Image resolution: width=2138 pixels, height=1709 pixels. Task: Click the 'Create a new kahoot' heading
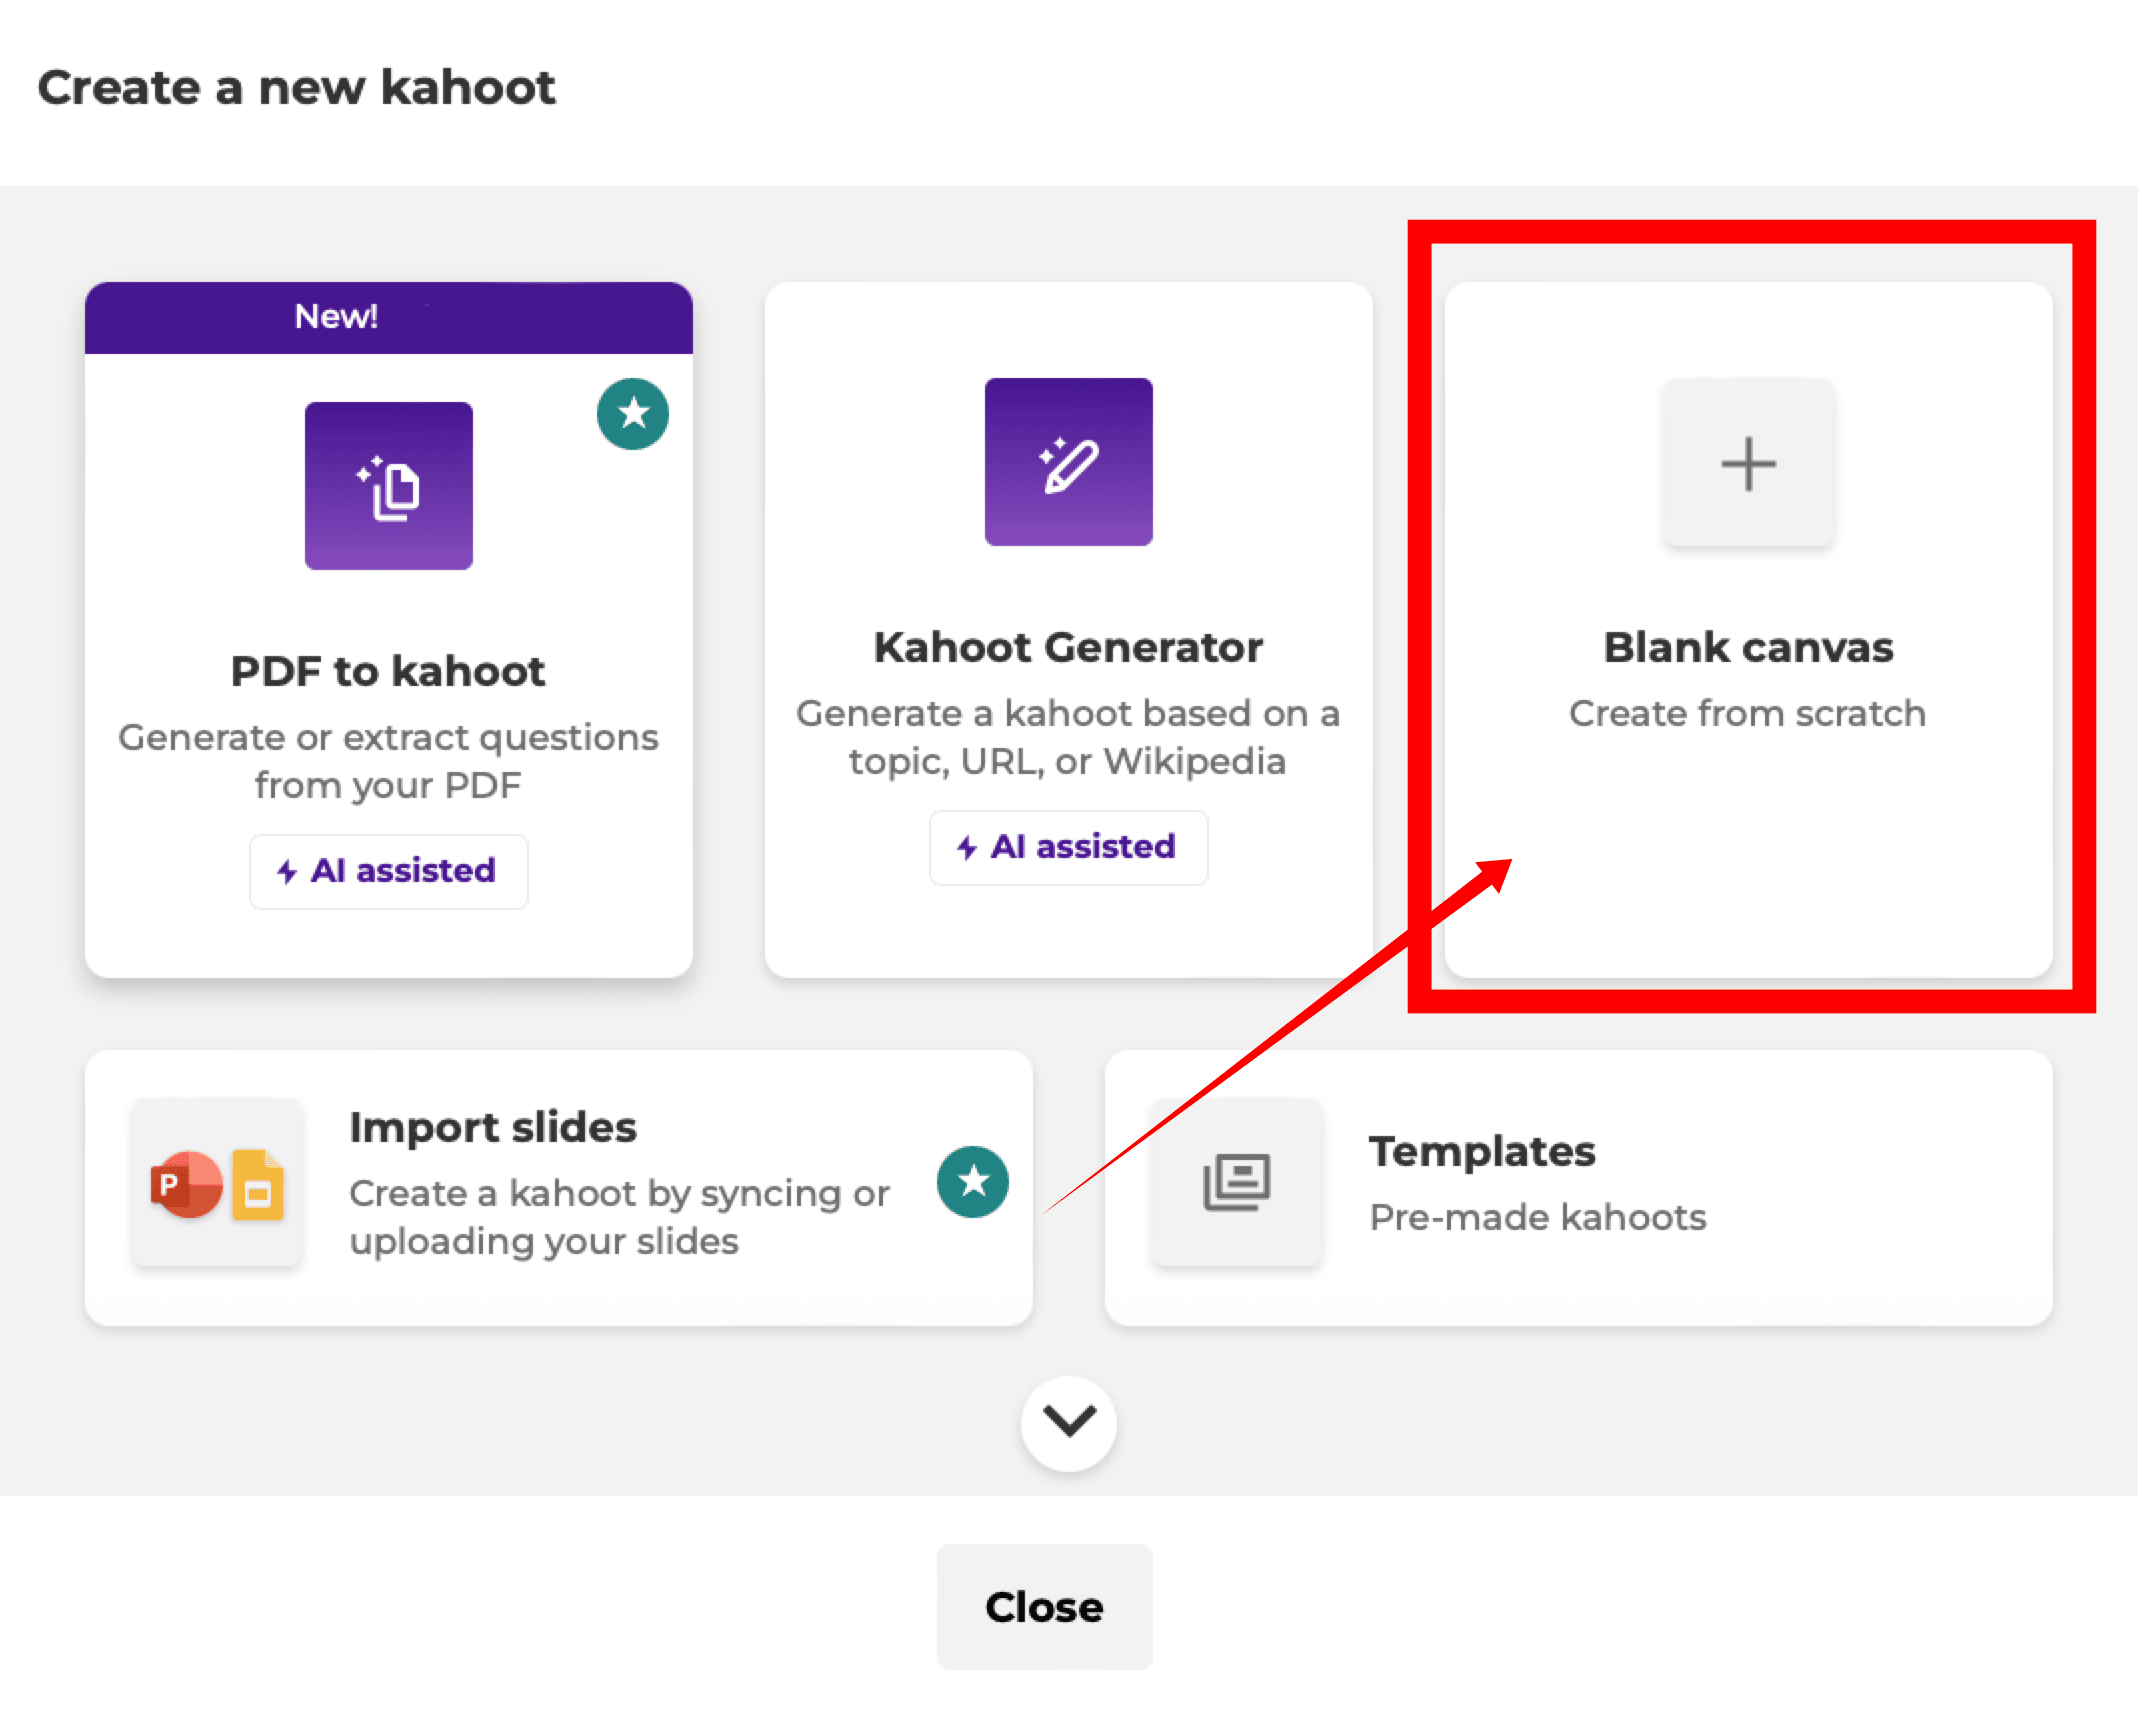(x=297, y=87)
